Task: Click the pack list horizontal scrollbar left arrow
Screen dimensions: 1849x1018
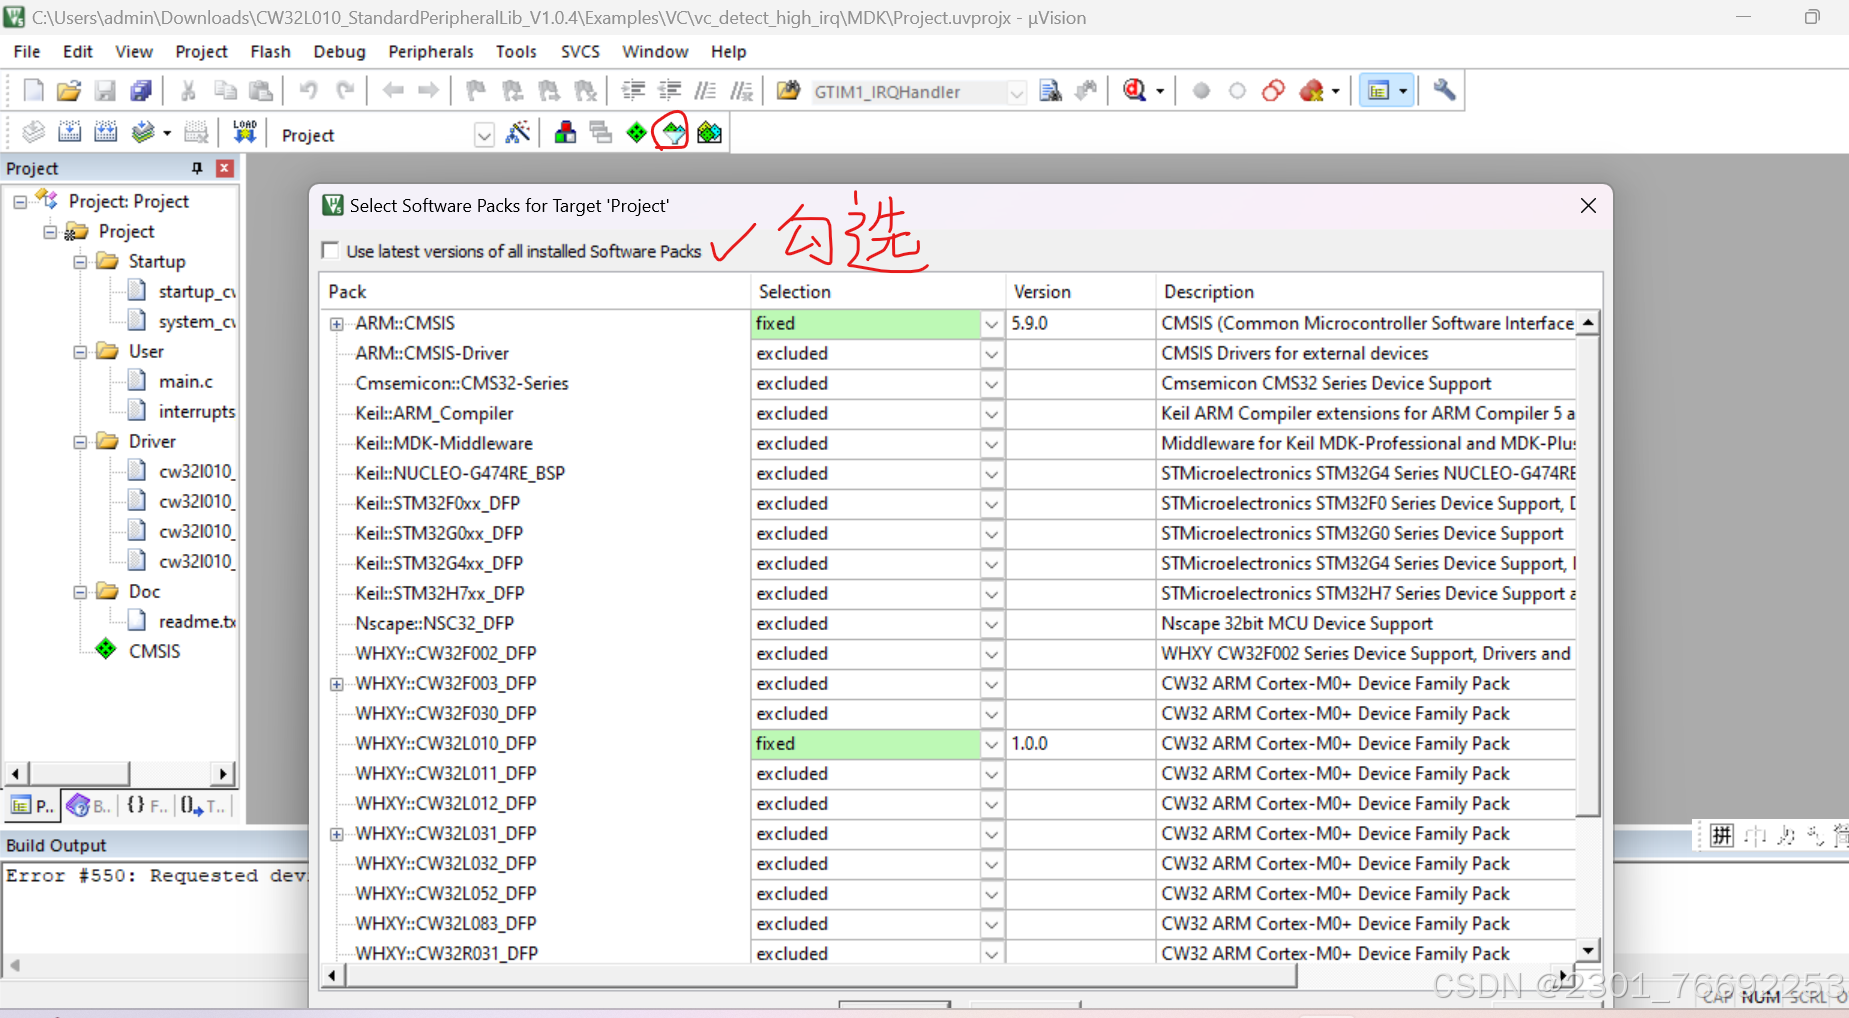Action: pos(332,975)
